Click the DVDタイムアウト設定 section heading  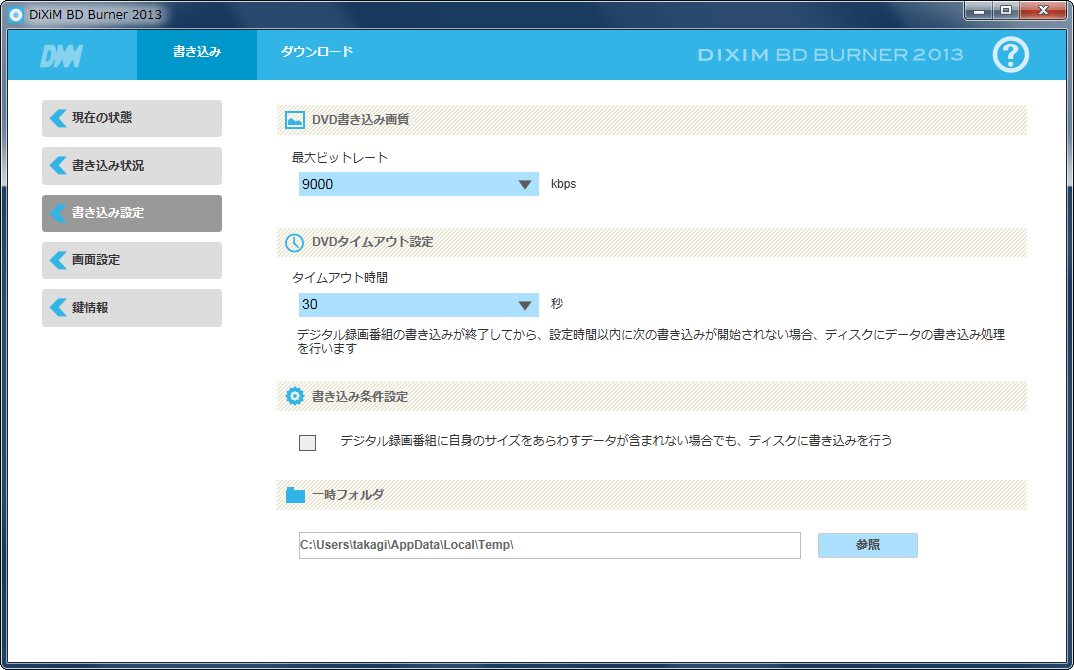click(372, 242)
